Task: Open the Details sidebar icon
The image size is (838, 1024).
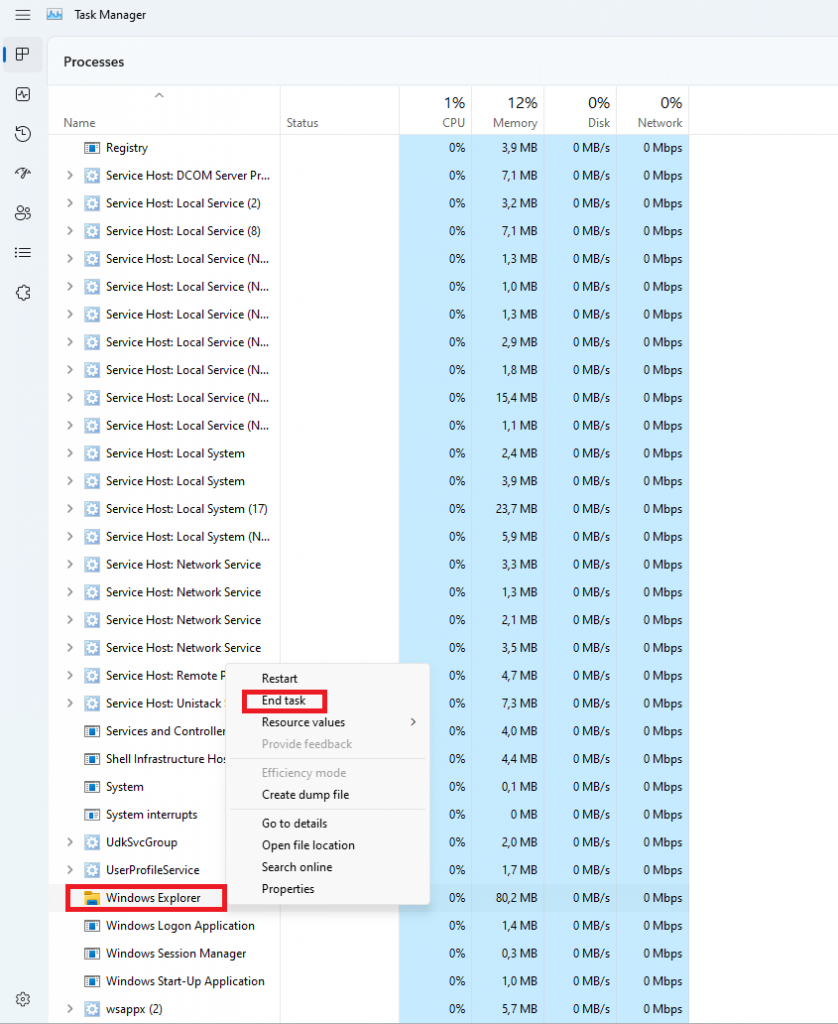Action: point(23,253)
